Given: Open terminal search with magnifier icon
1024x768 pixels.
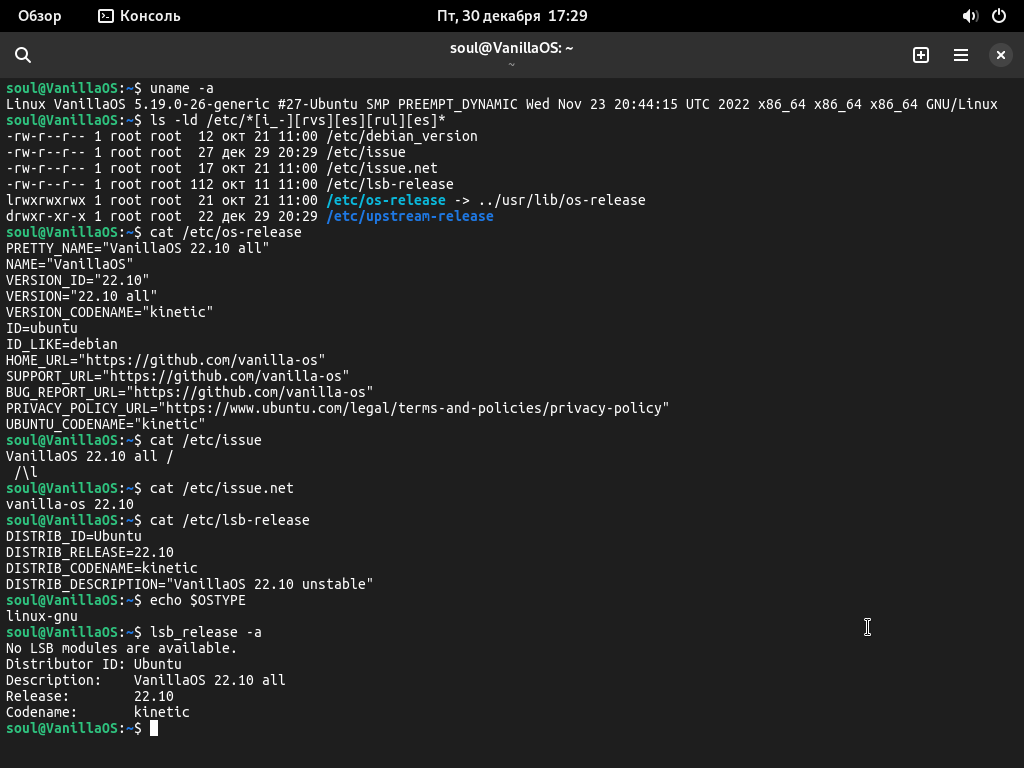Looking at the screenshot, I should coord(23,55).
